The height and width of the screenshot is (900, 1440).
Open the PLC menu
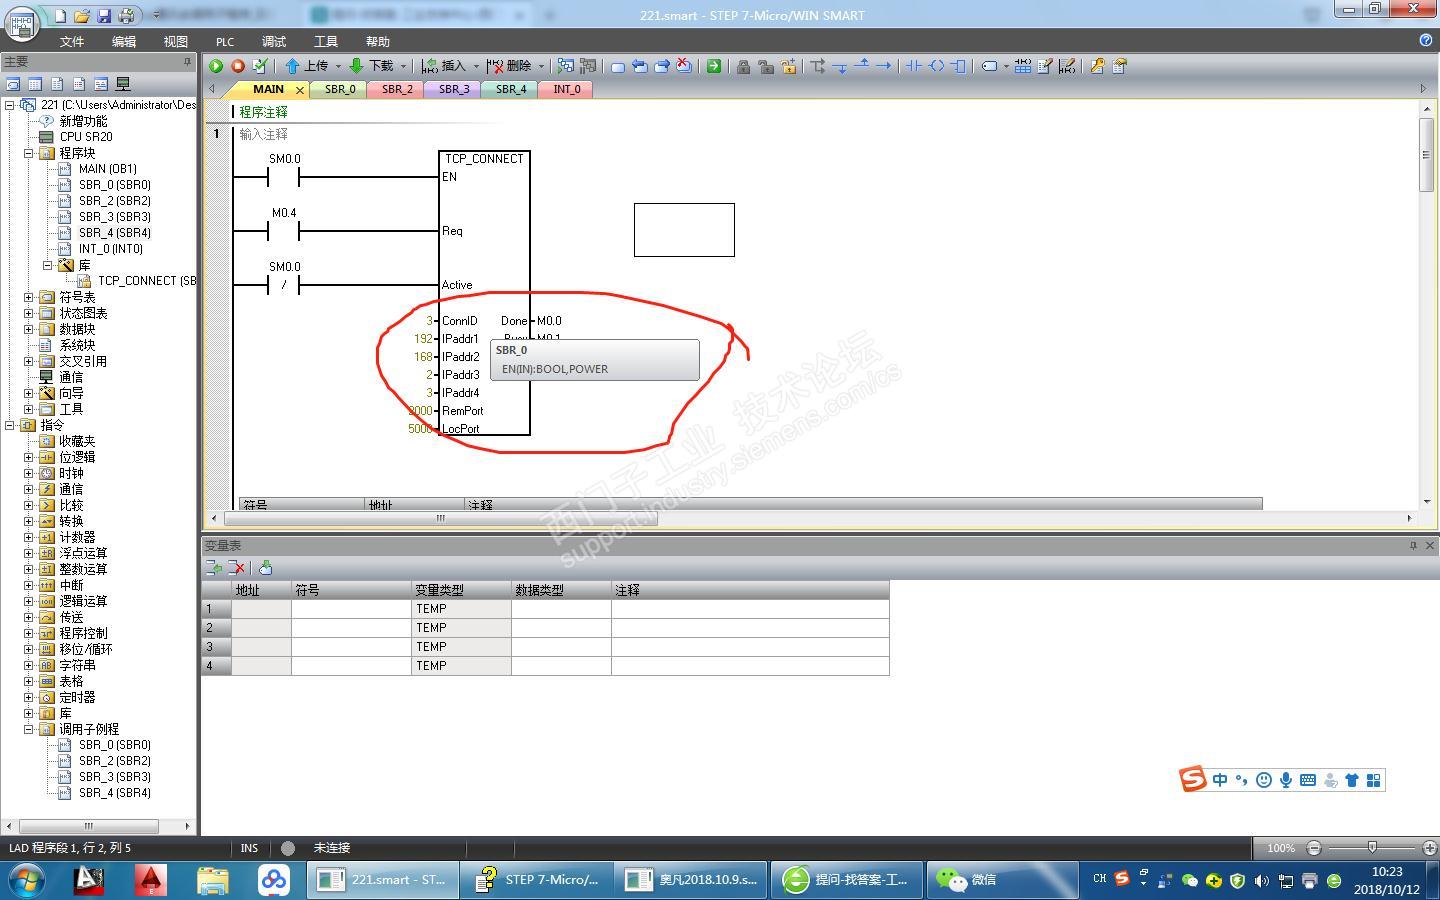(225, 41)
